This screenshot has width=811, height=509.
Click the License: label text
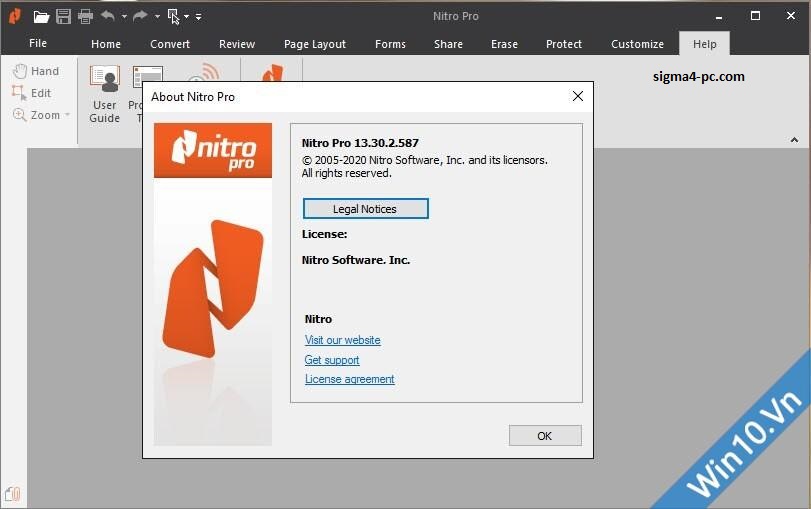coord(324,234)
